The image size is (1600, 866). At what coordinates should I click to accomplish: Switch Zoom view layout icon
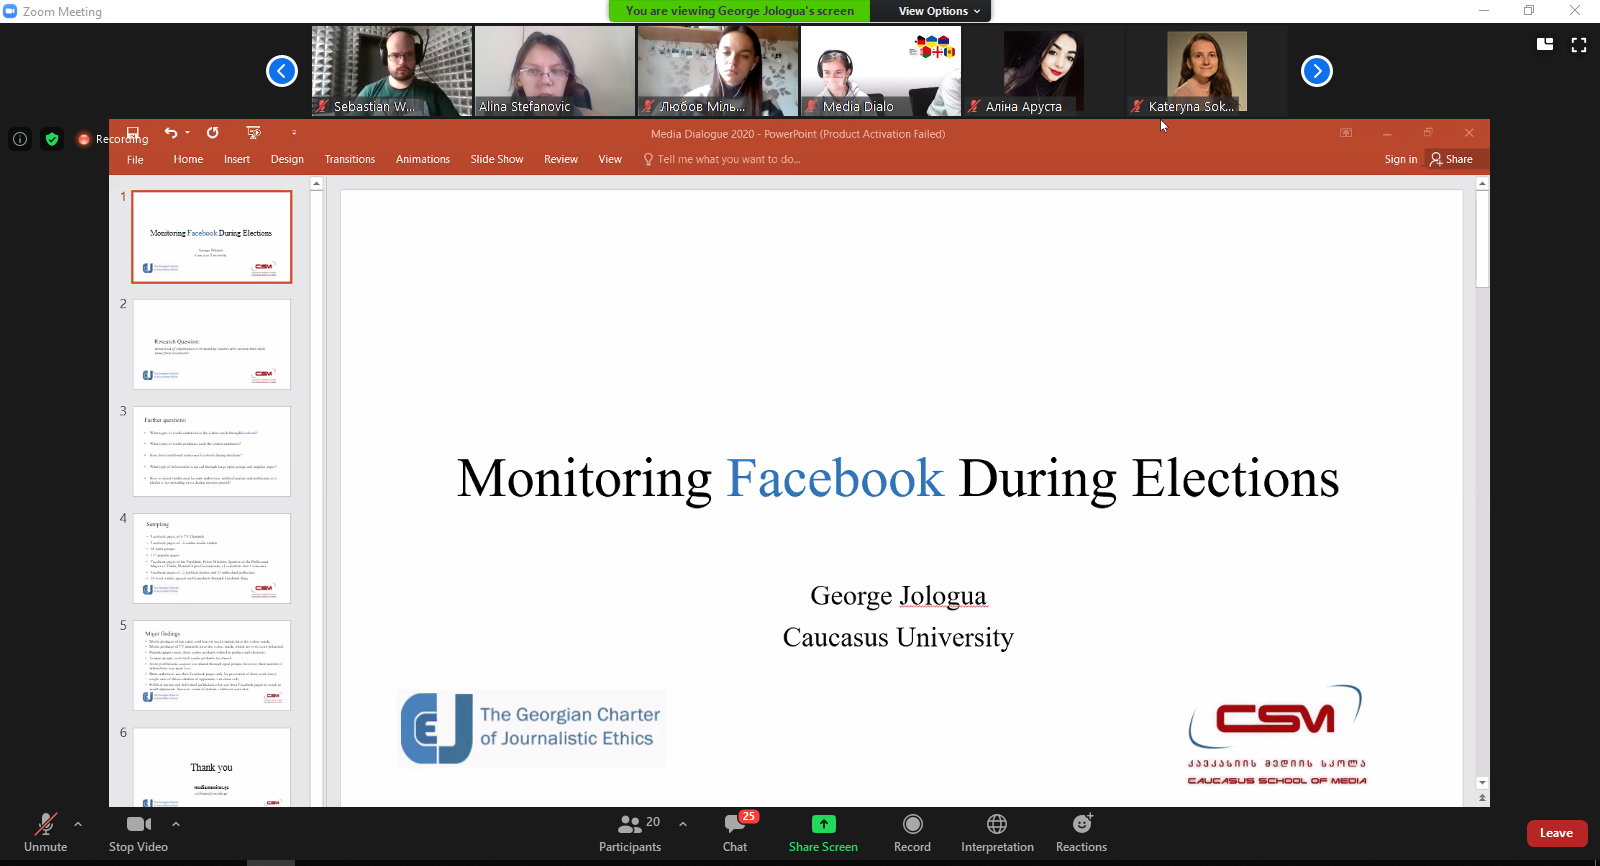[x=1545, y=44]
